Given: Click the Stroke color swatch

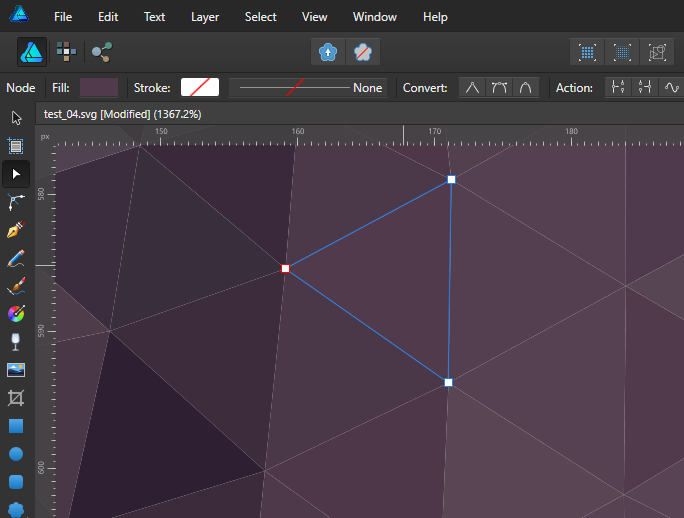Looking at the screenshot, I should coord(200,87).
